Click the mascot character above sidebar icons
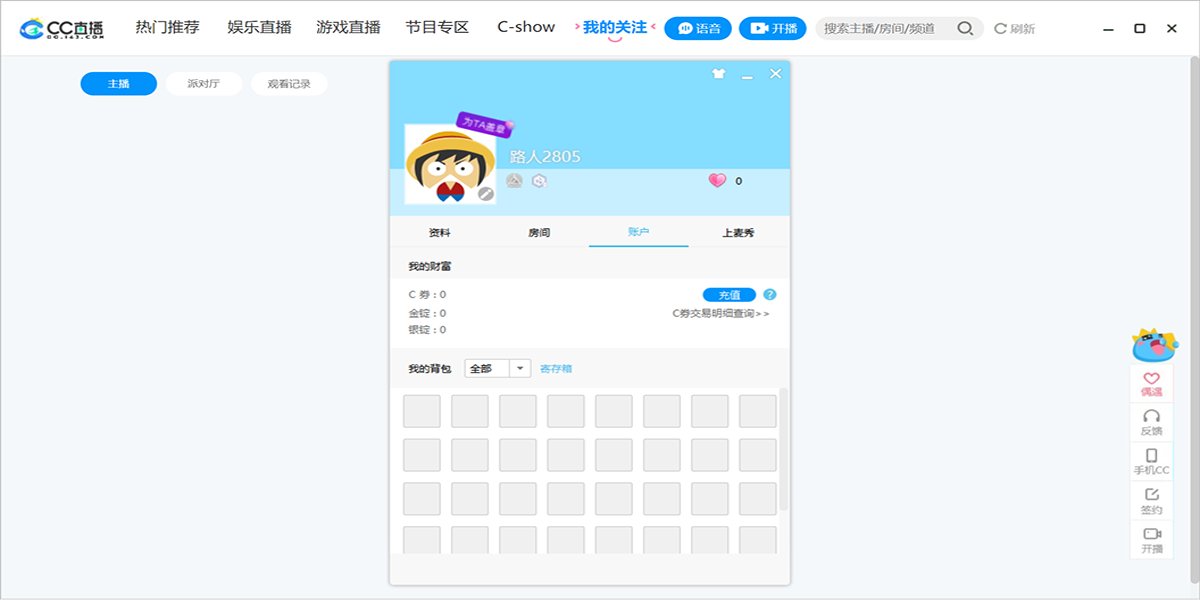 click(1152, 347)
